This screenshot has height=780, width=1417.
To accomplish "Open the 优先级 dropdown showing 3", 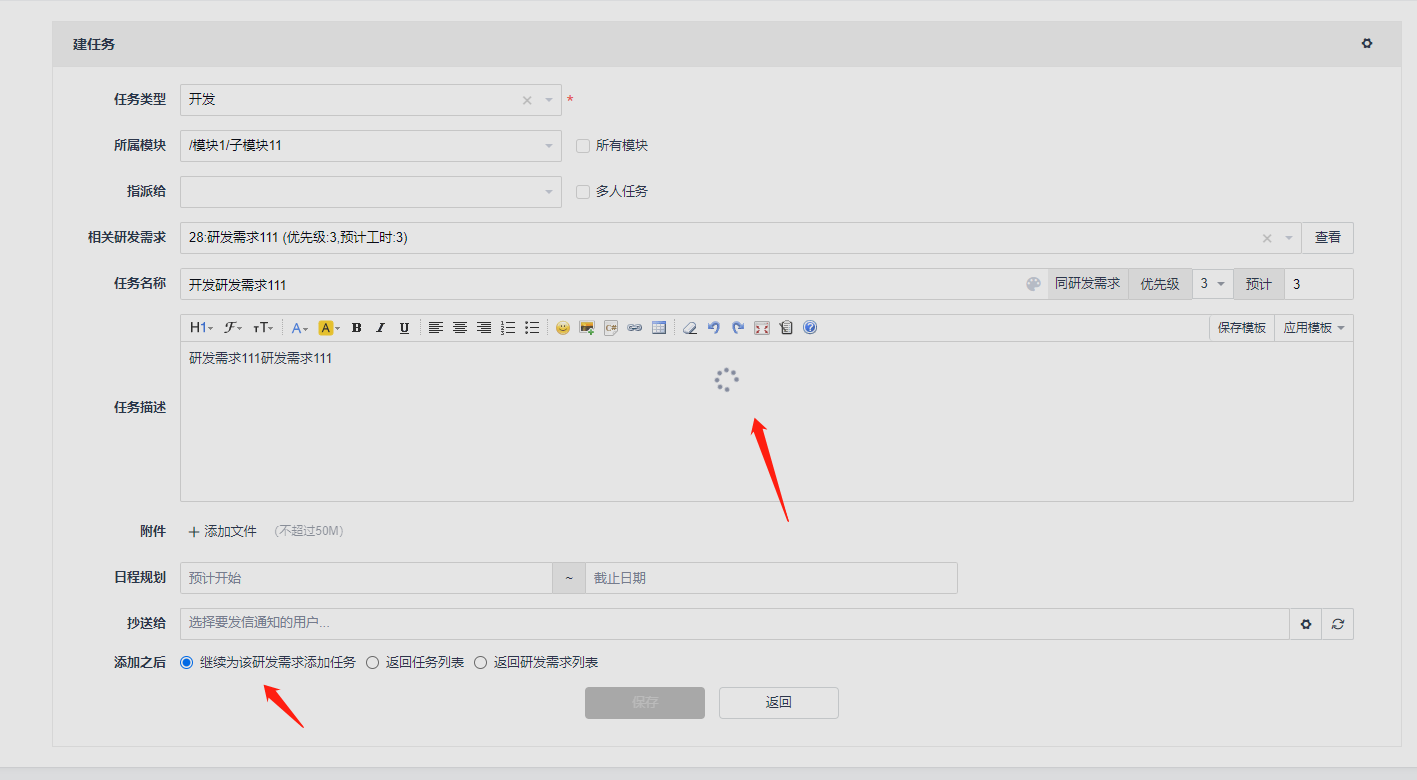I will tap(1212, 284).
